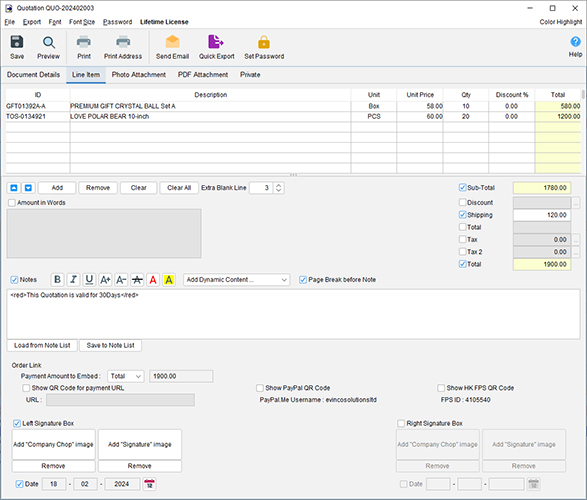Switch to the Photo Attachment tab
The width and height of the screenshot is (587, 500).
[x=139, y=75]
